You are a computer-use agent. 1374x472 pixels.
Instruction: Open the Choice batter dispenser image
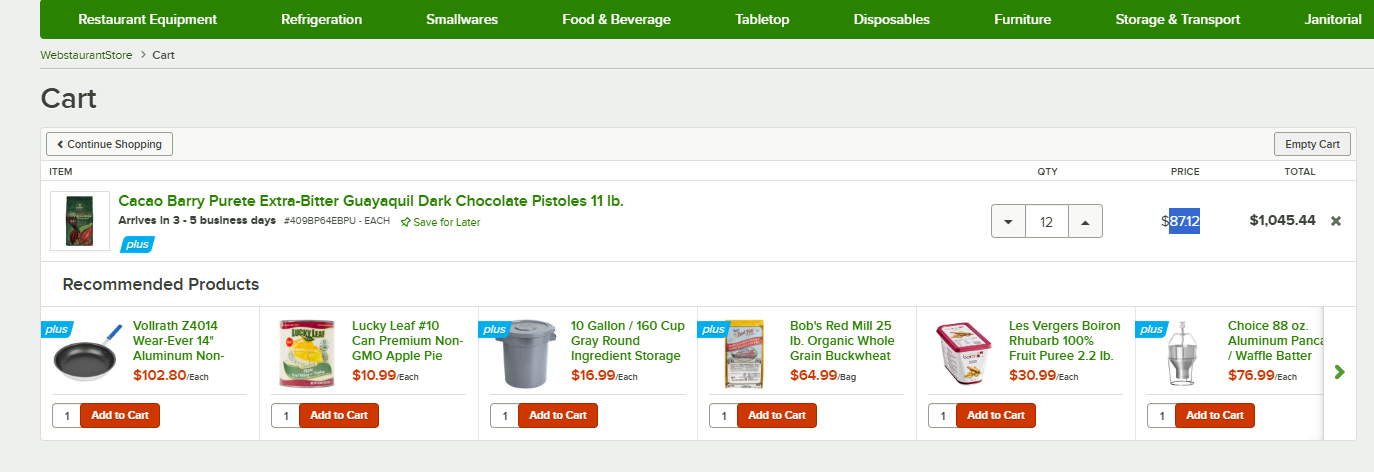click(1184, 355)
